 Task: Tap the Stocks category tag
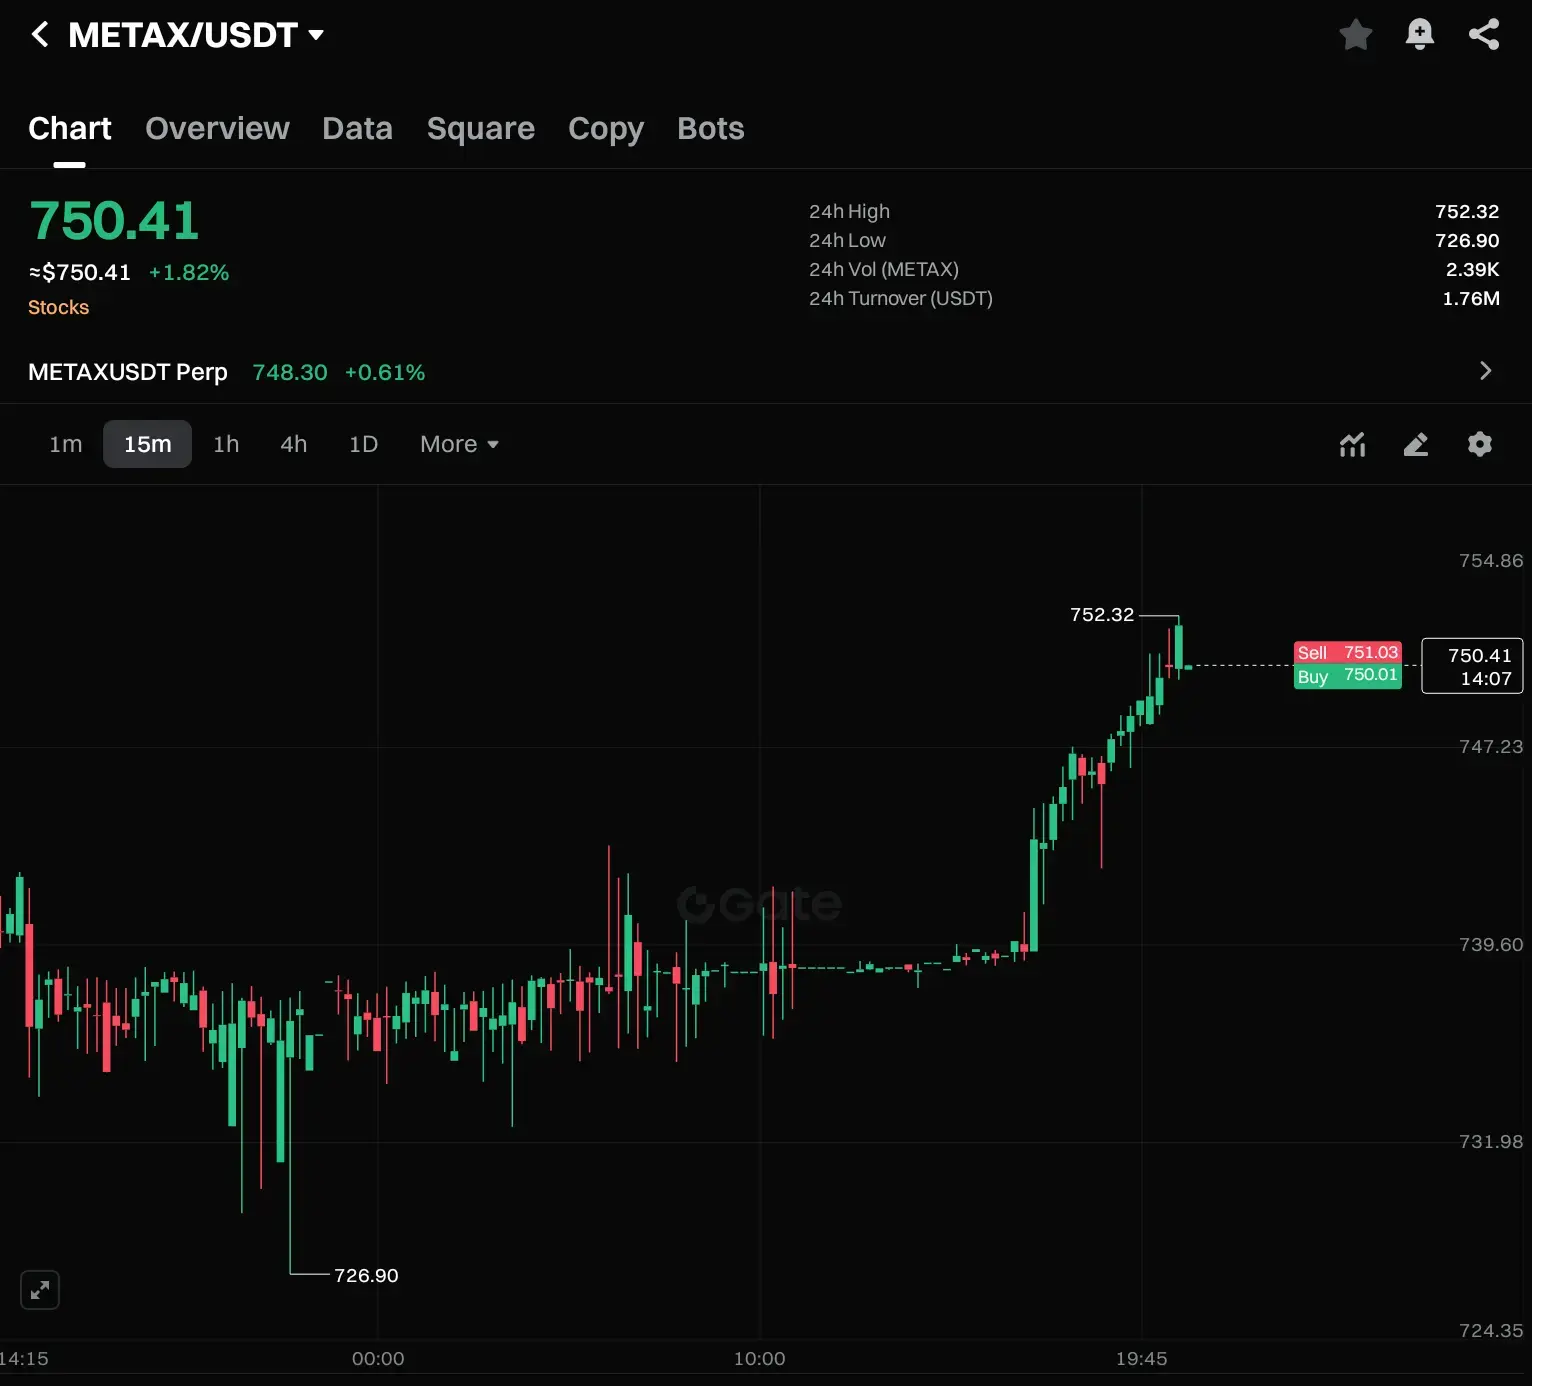(x=59, y=308)
